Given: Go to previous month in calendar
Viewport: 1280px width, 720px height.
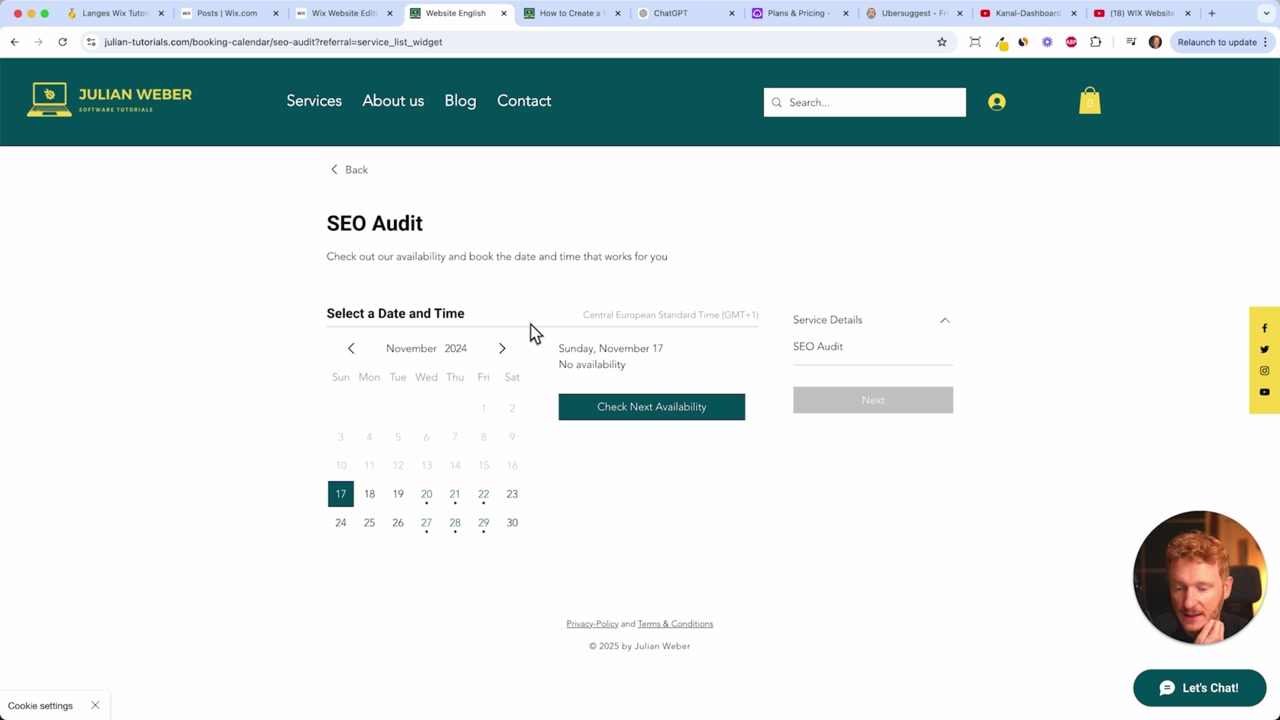Looking at the screenshot, I should coord(351,348).
